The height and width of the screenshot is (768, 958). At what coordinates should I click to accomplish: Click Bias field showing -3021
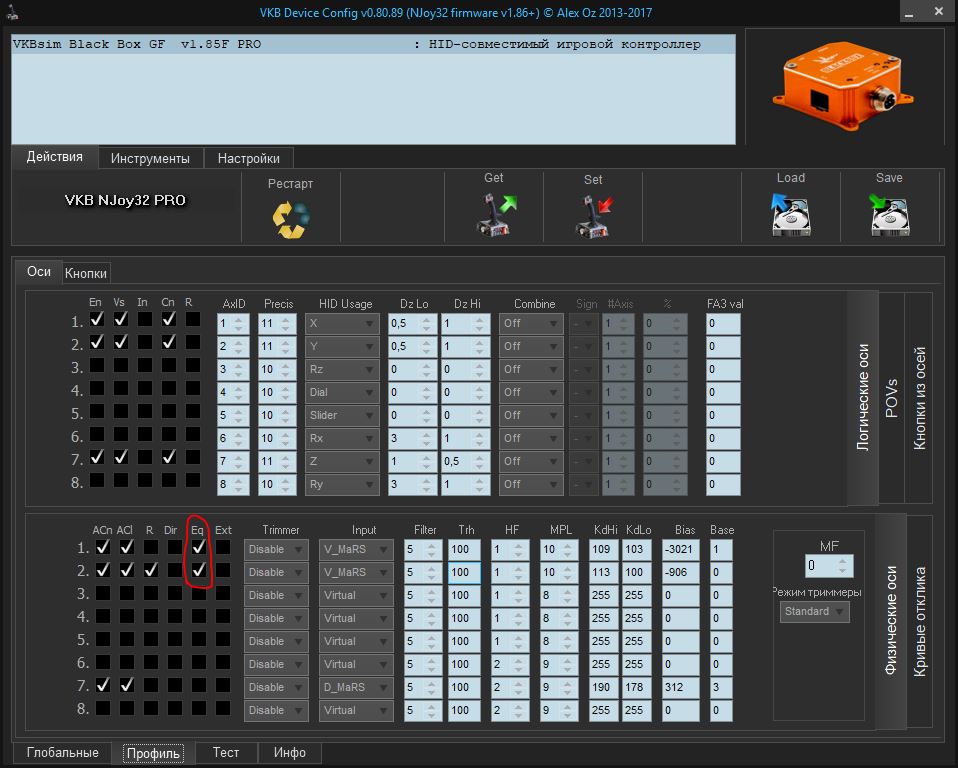pos(680,549)
